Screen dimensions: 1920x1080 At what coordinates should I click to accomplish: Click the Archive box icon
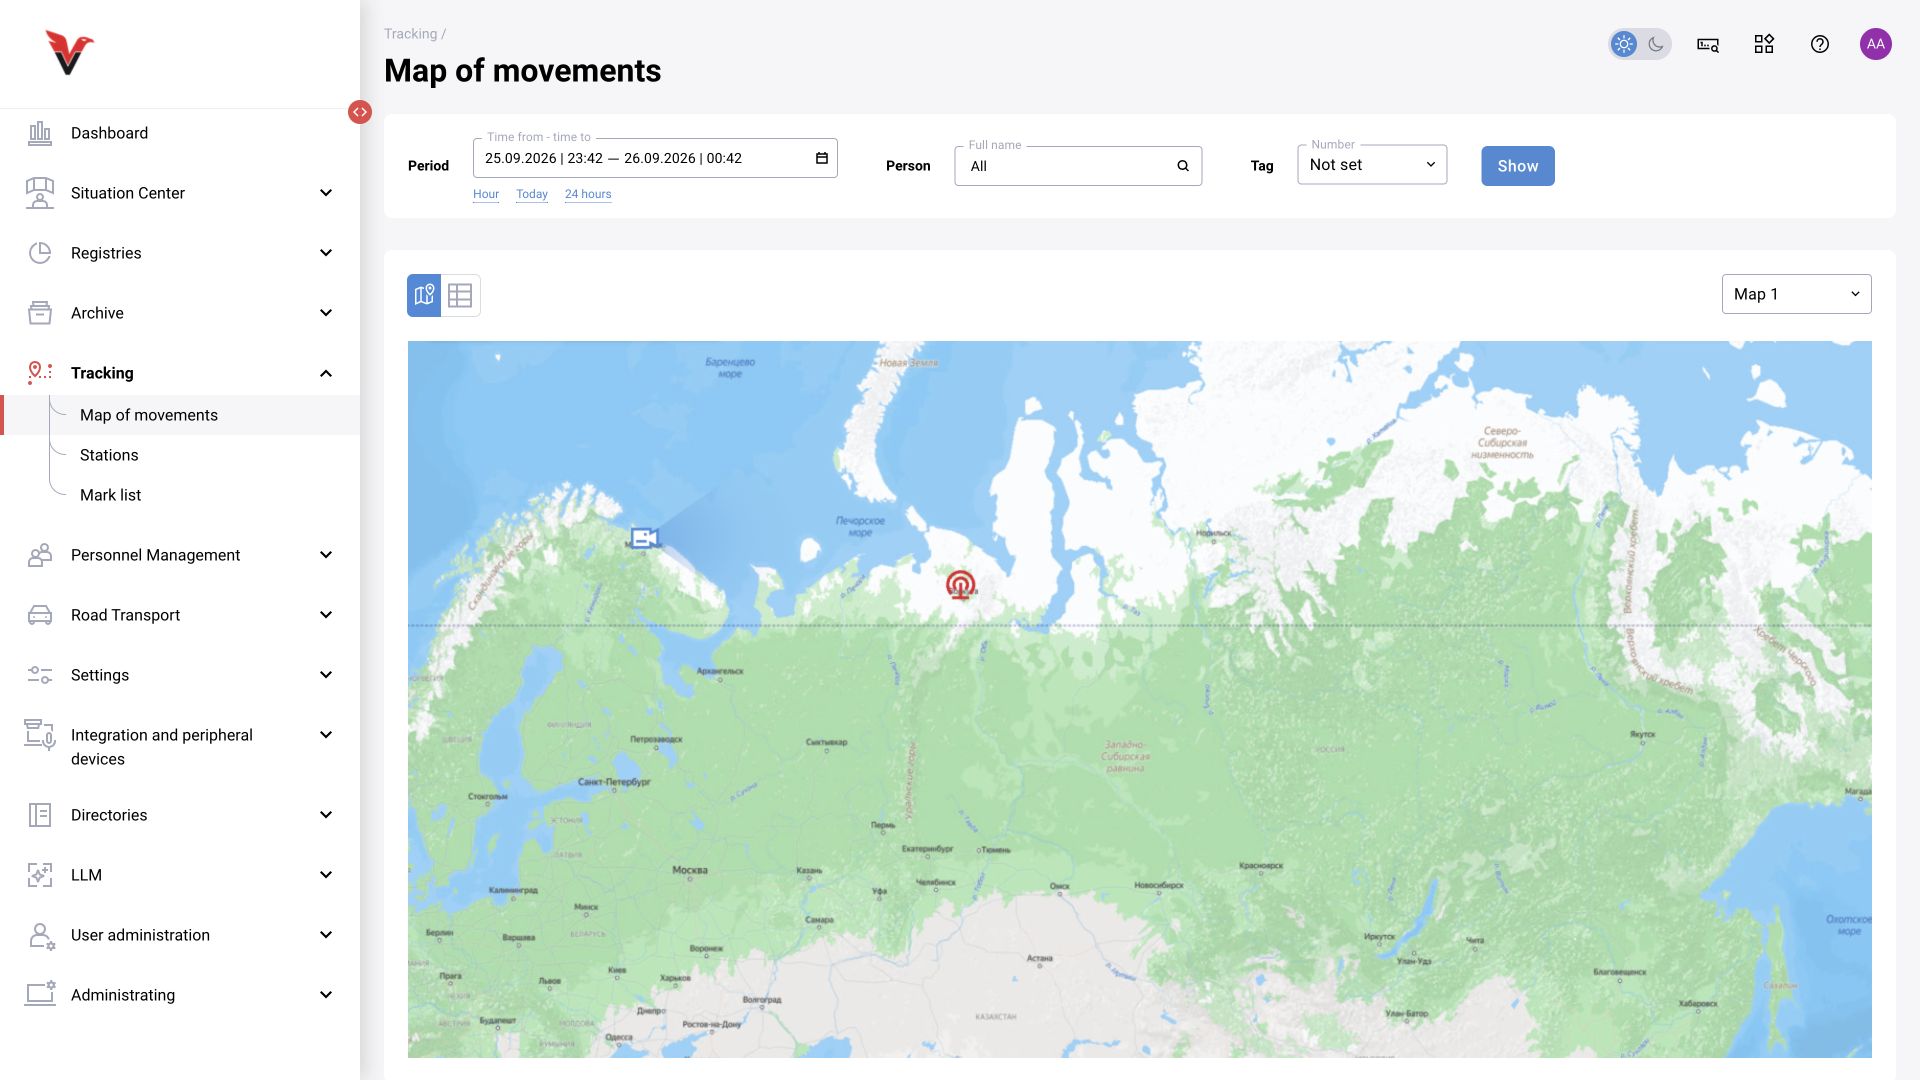click(x=40, y=313)
